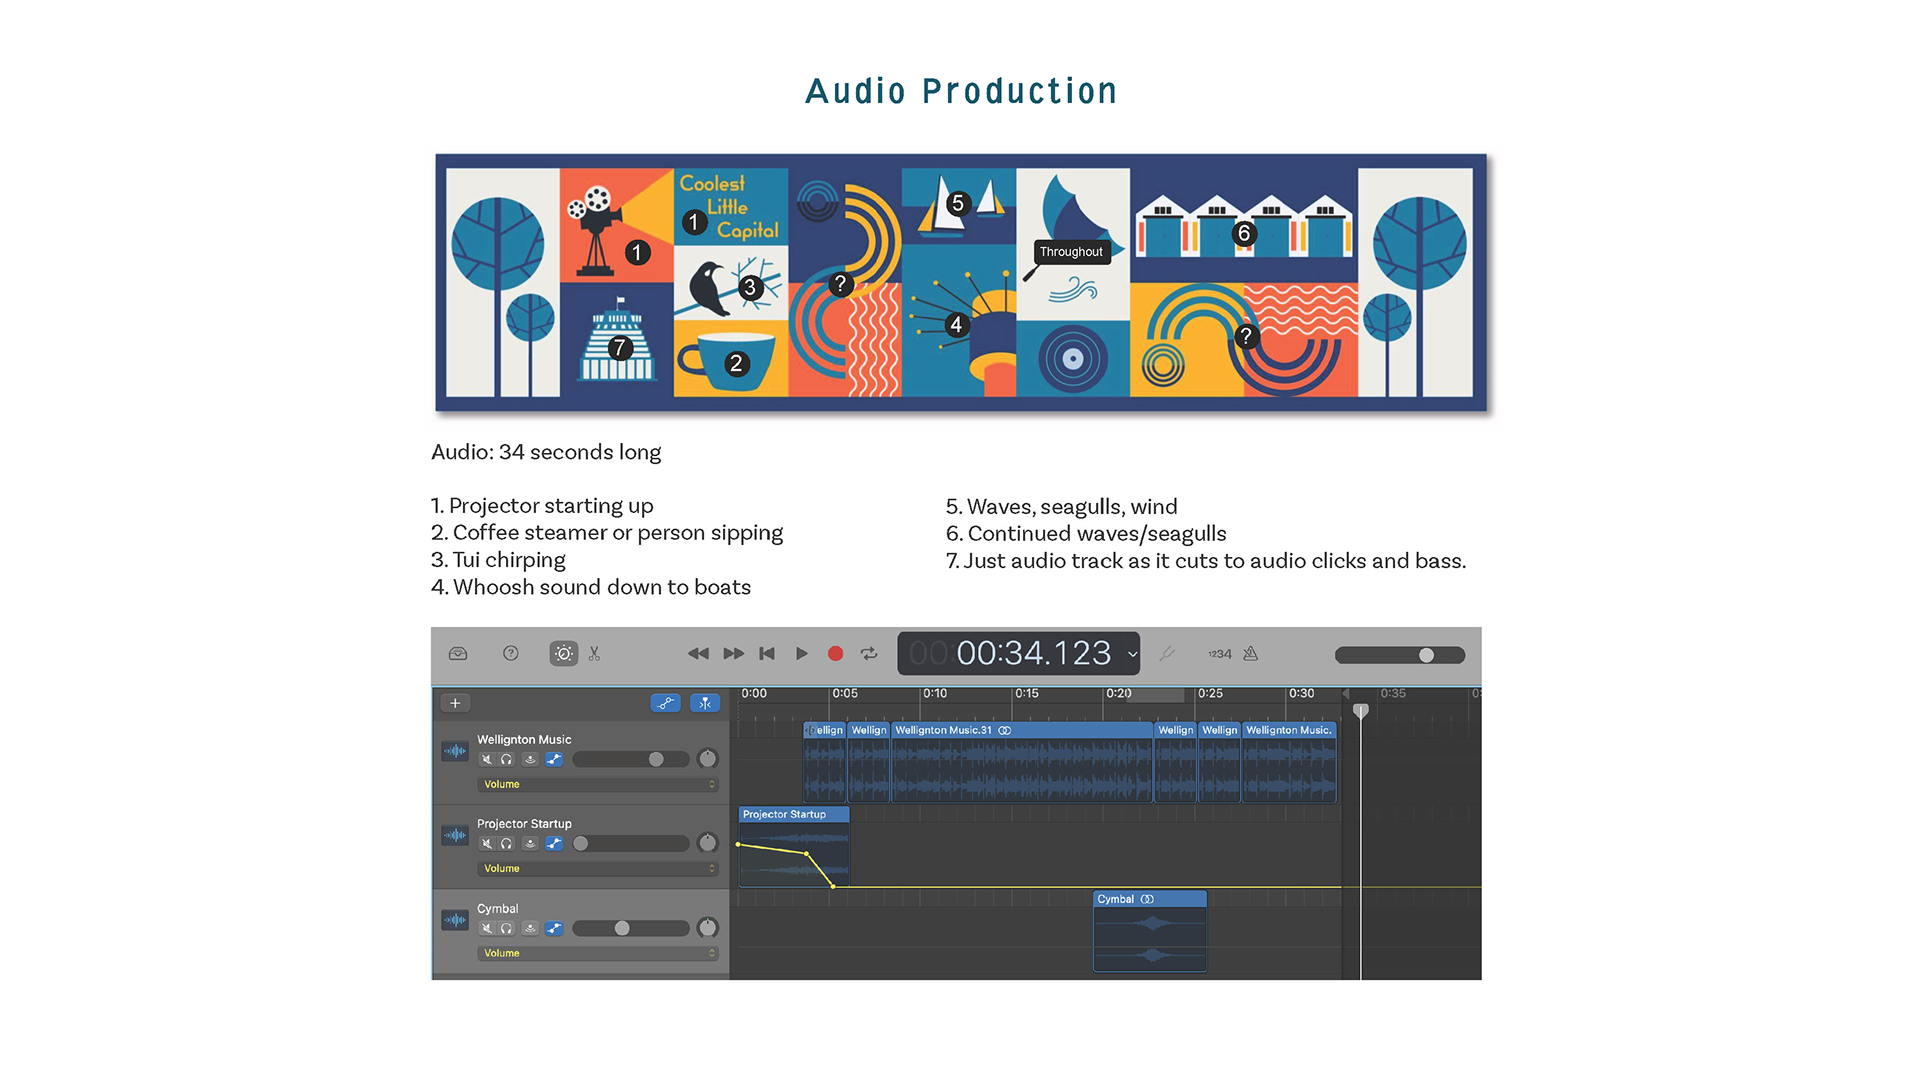Click the playhead marker at top of timeline
This screenshot has width=1920, height=1080.
pyautogui.click(x=1361, y=711)
